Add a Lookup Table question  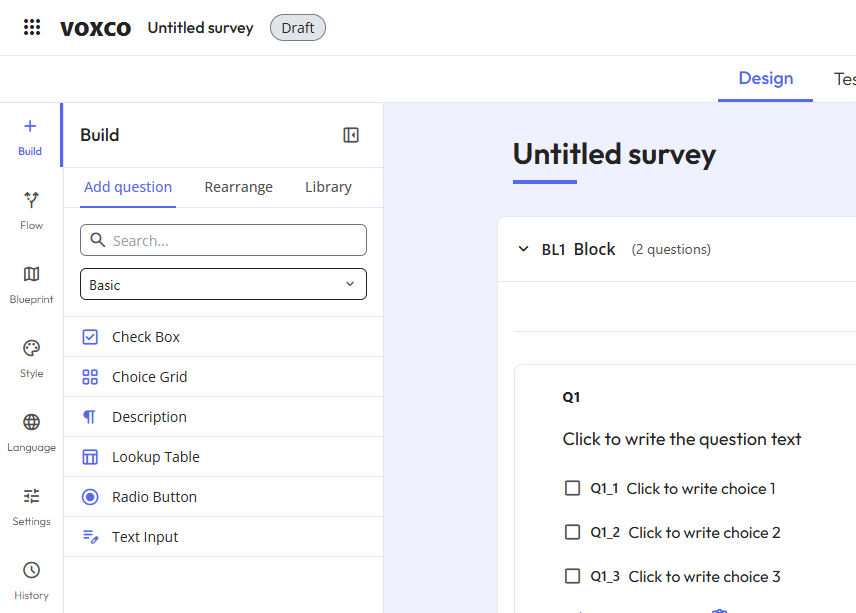click(x=223, y=457)
